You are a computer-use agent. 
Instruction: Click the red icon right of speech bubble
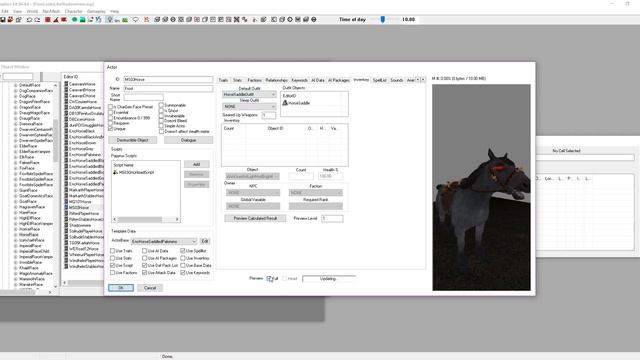pos(146,20)
